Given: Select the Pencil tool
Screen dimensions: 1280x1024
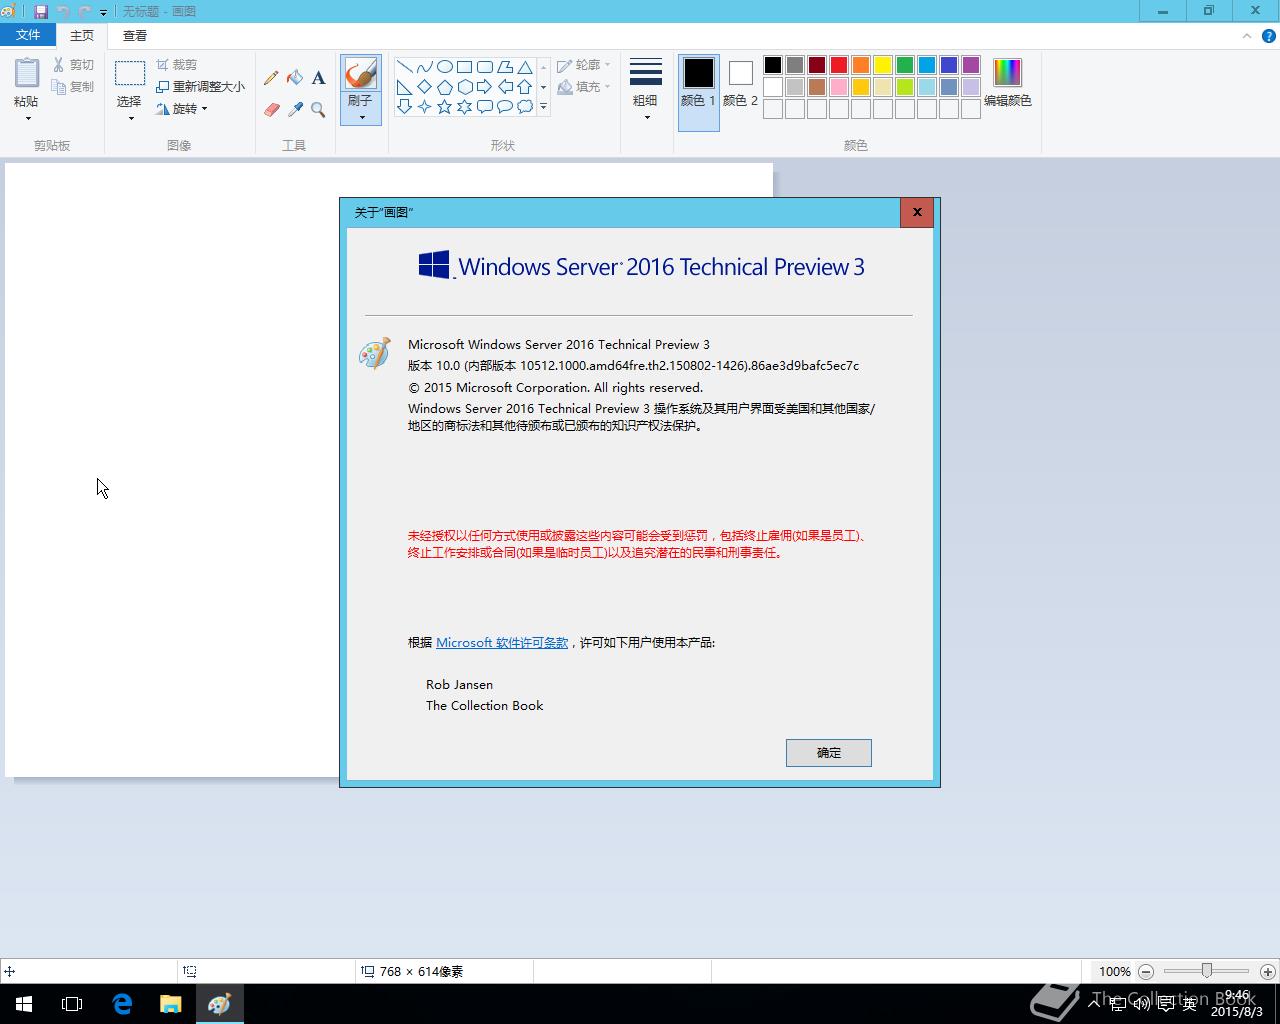Looking at the screenshot, I should click(x=271, y=78).
